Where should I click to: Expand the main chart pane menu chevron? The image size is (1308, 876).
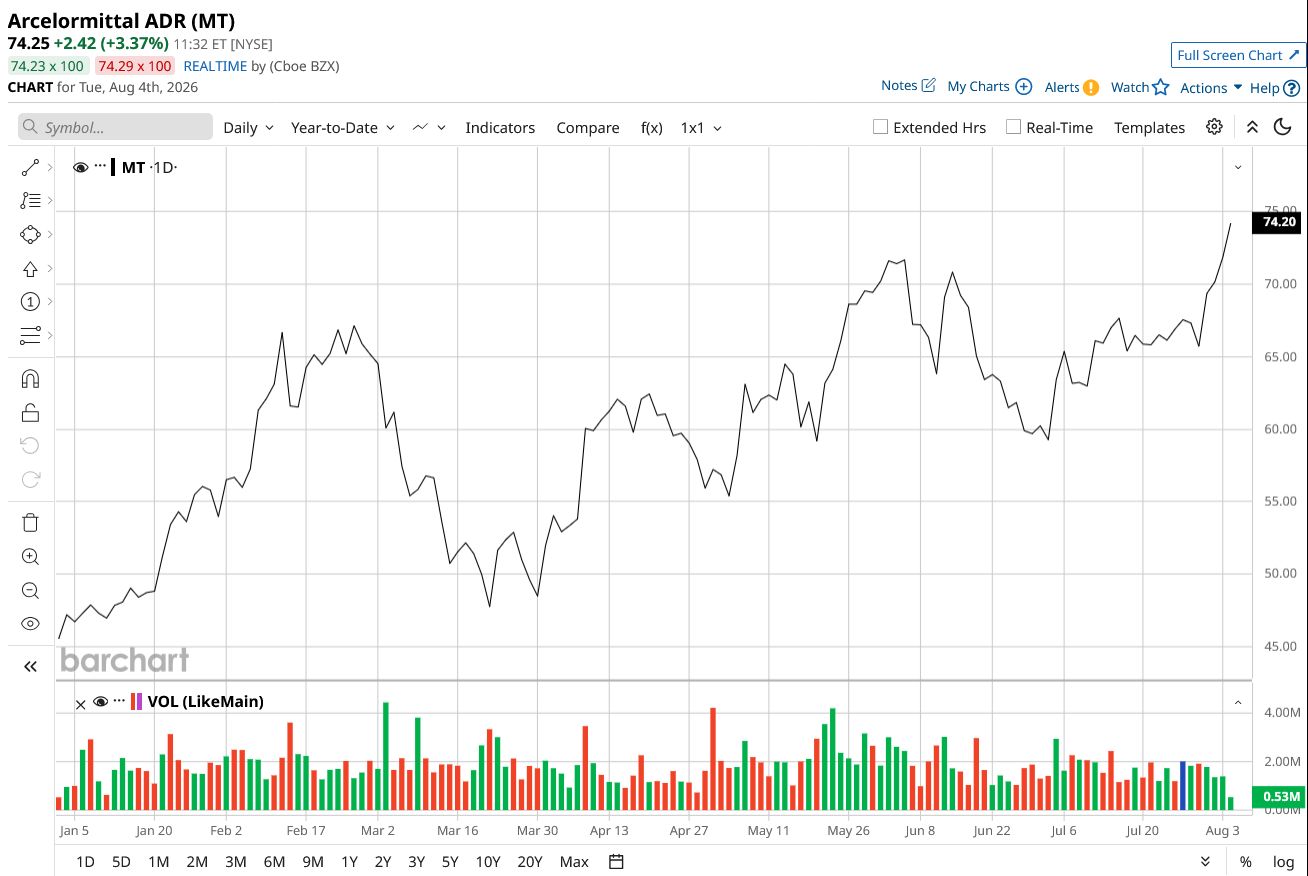pyautogui.click(x=1238, y=167)
